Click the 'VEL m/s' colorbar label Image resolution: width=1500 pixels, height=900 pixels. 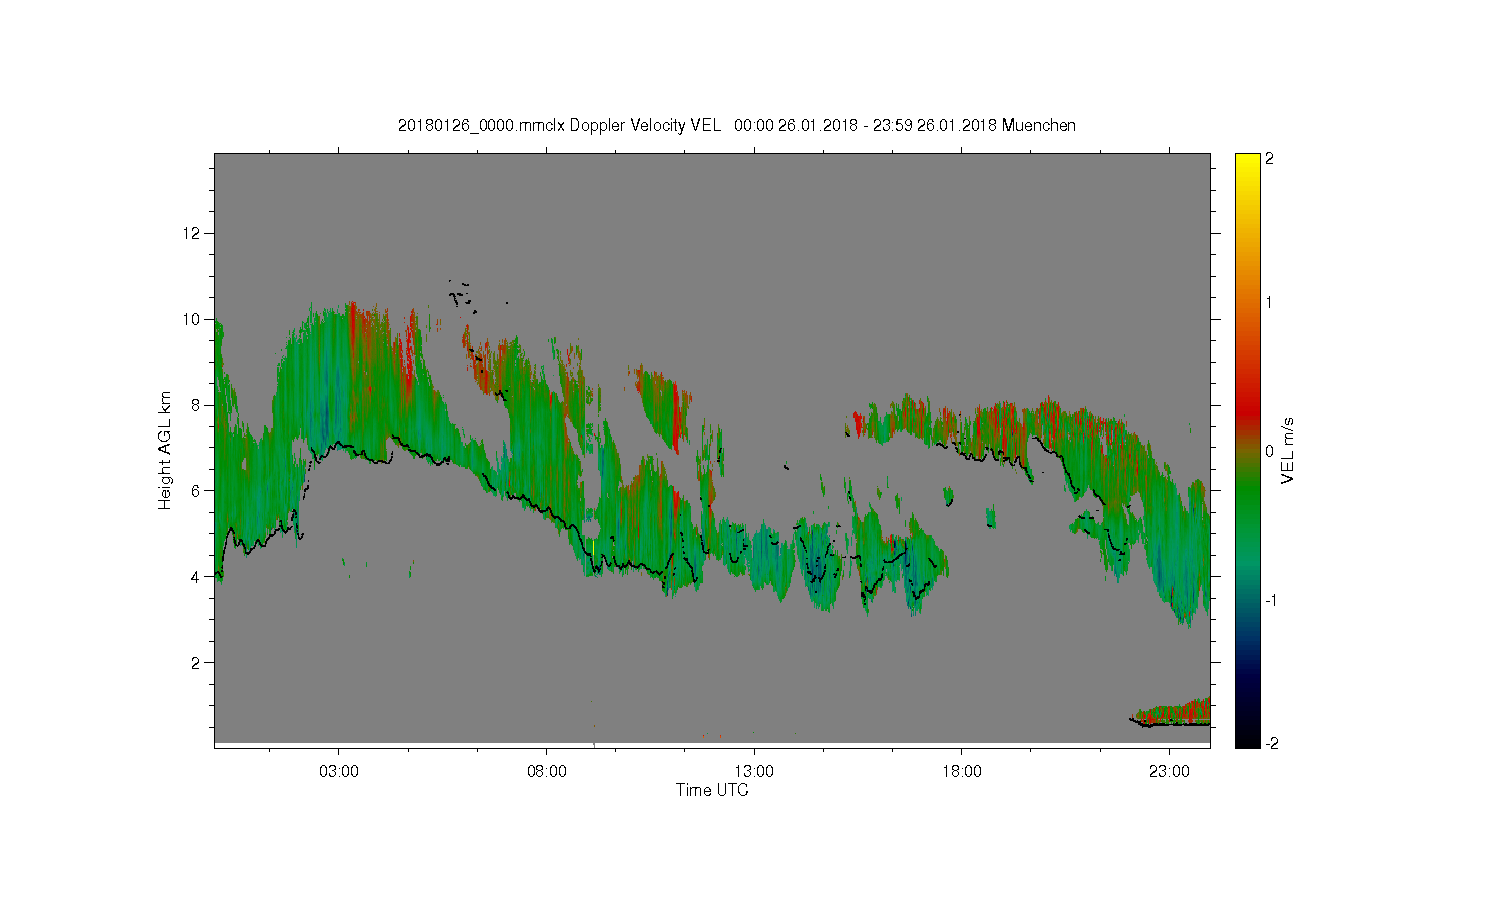click(1288, 450)
